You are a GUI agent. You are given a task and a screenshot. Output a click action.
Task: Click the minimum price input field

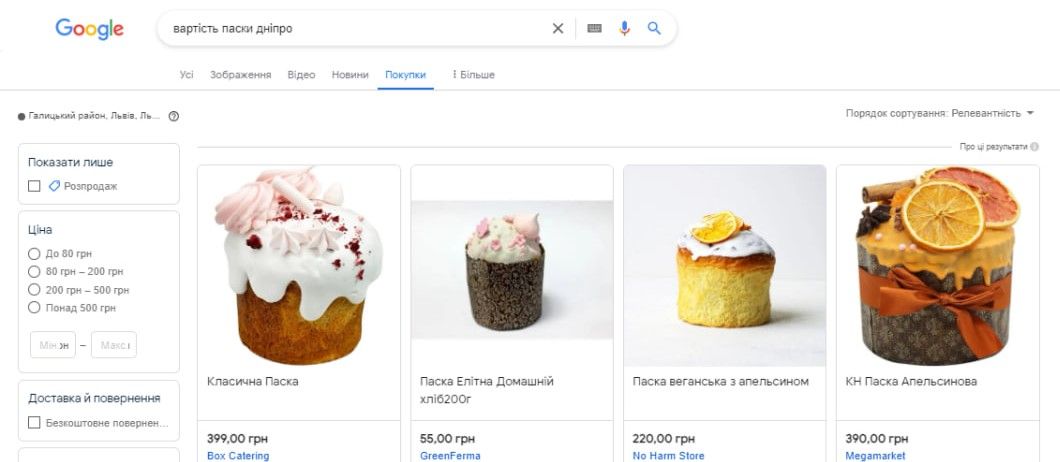53,345
